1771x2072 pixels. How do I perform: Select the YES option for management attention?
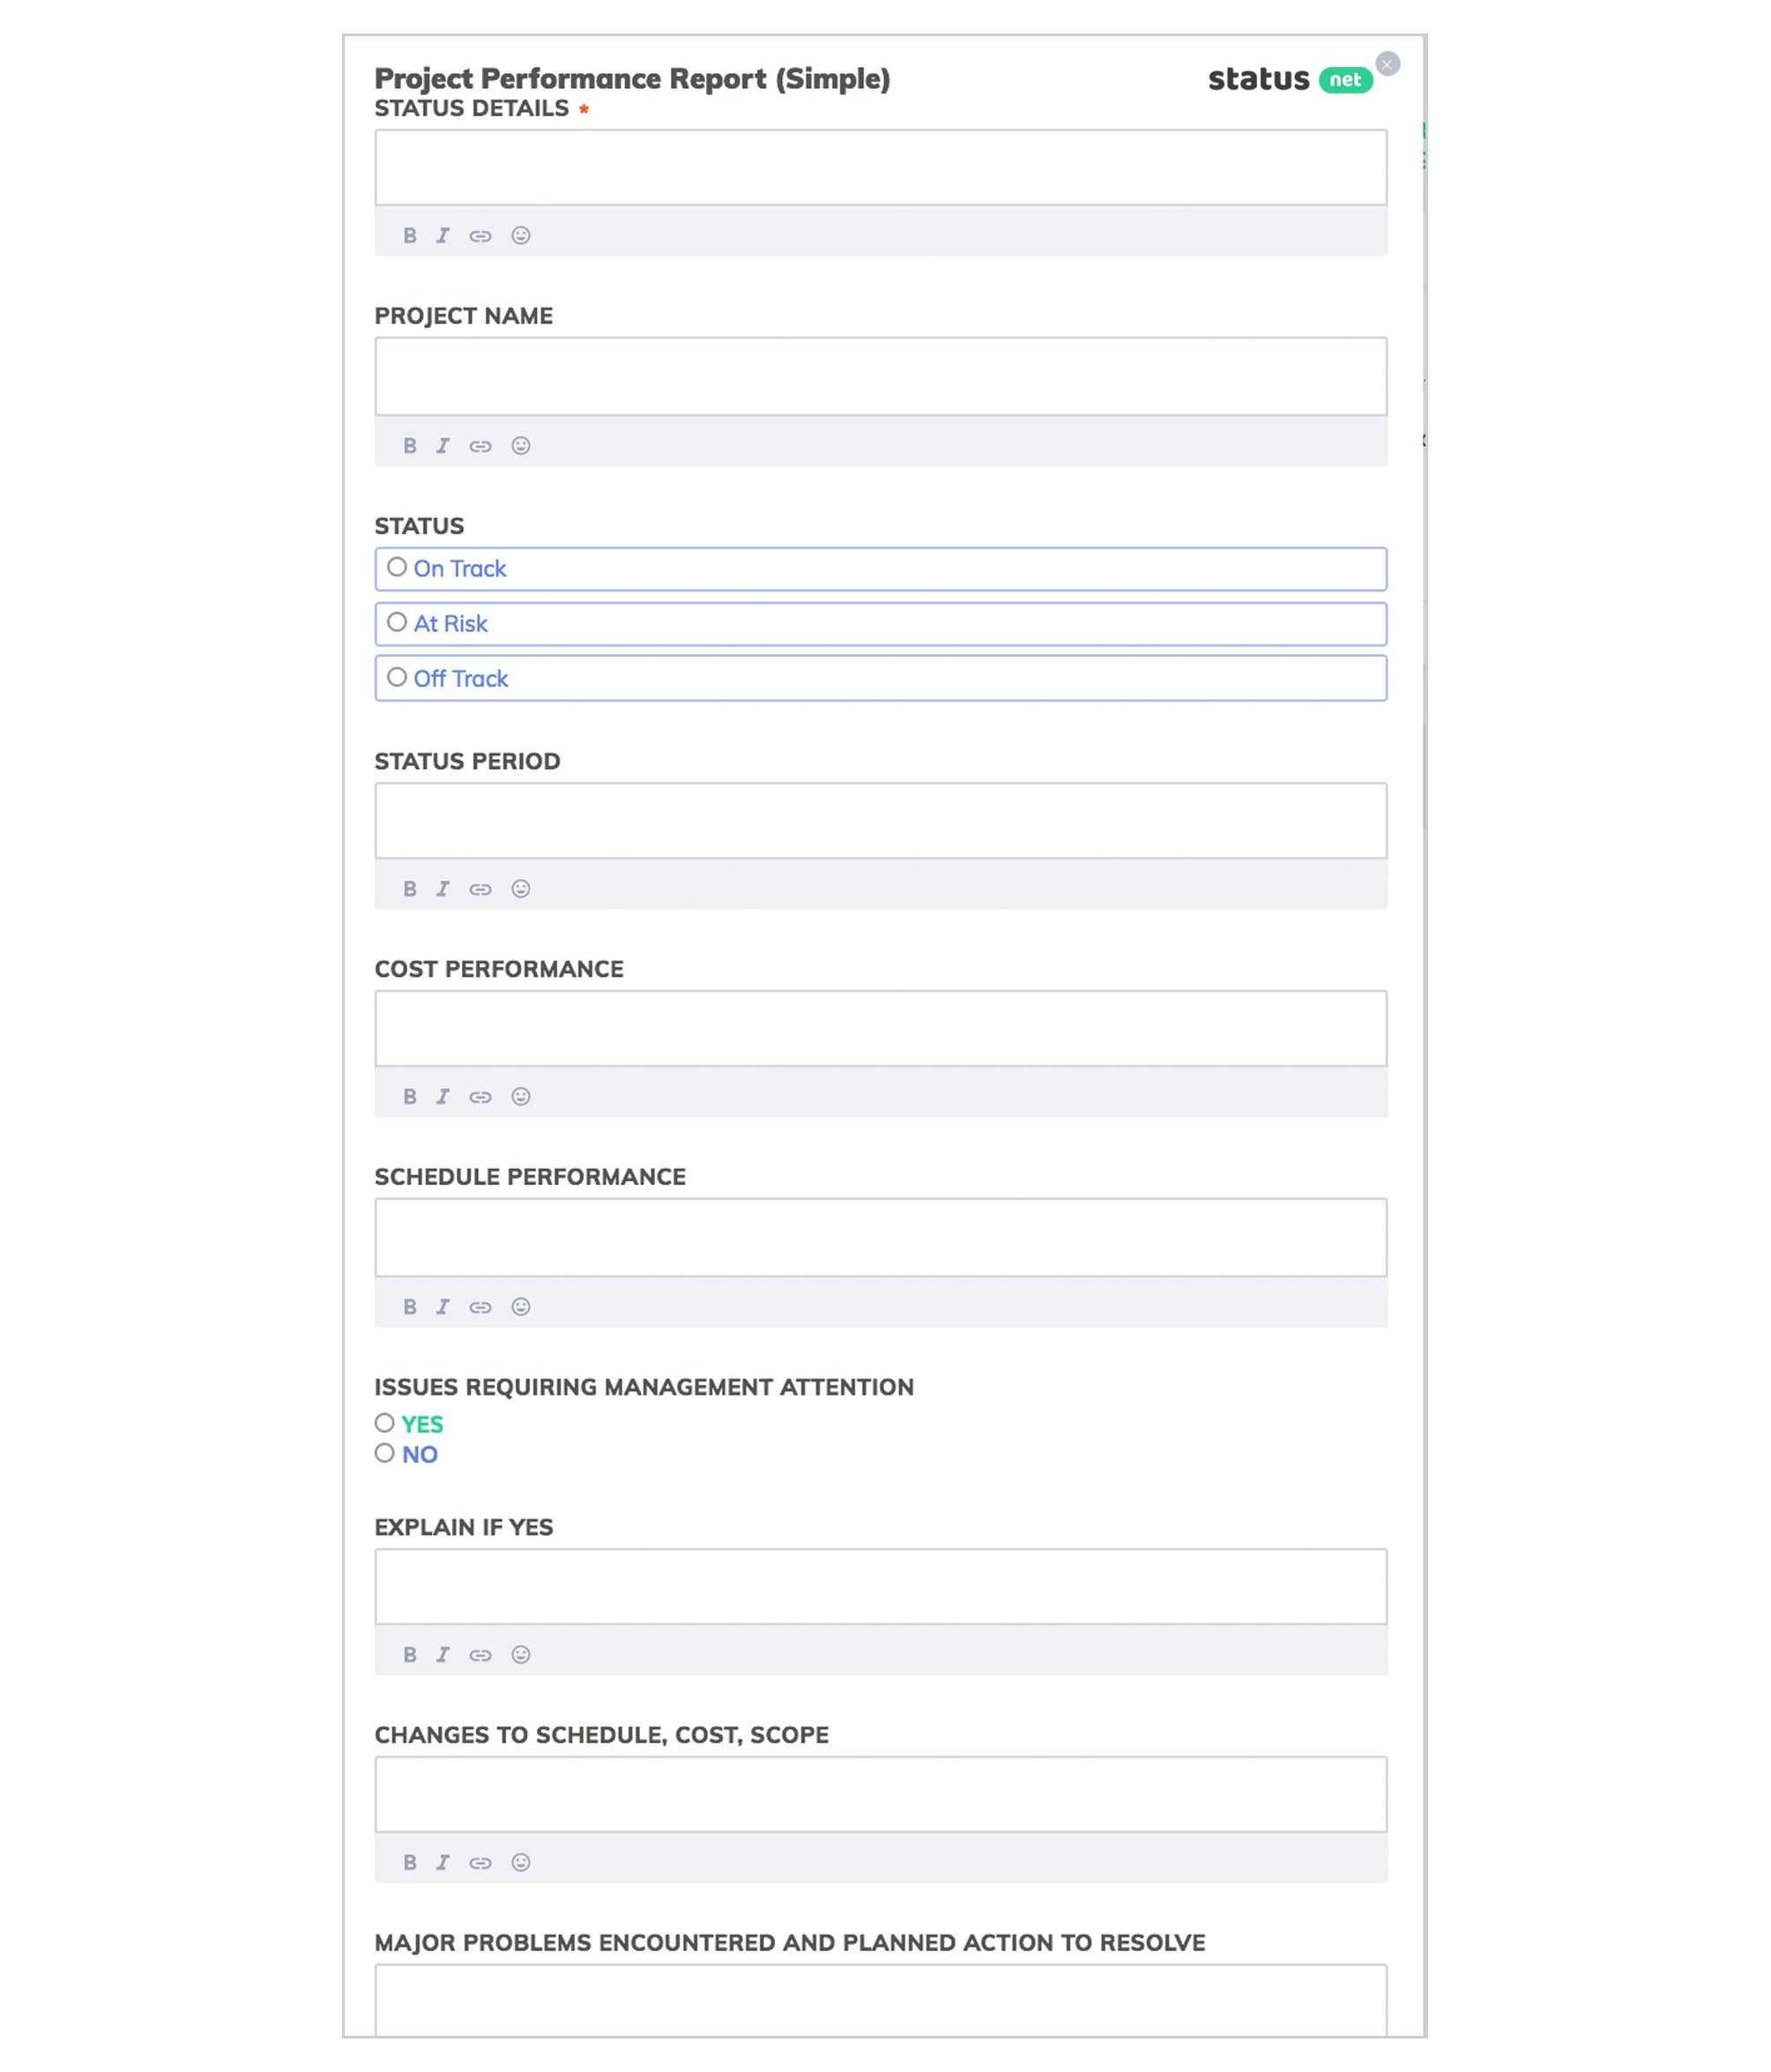(x=384, y=1424)
